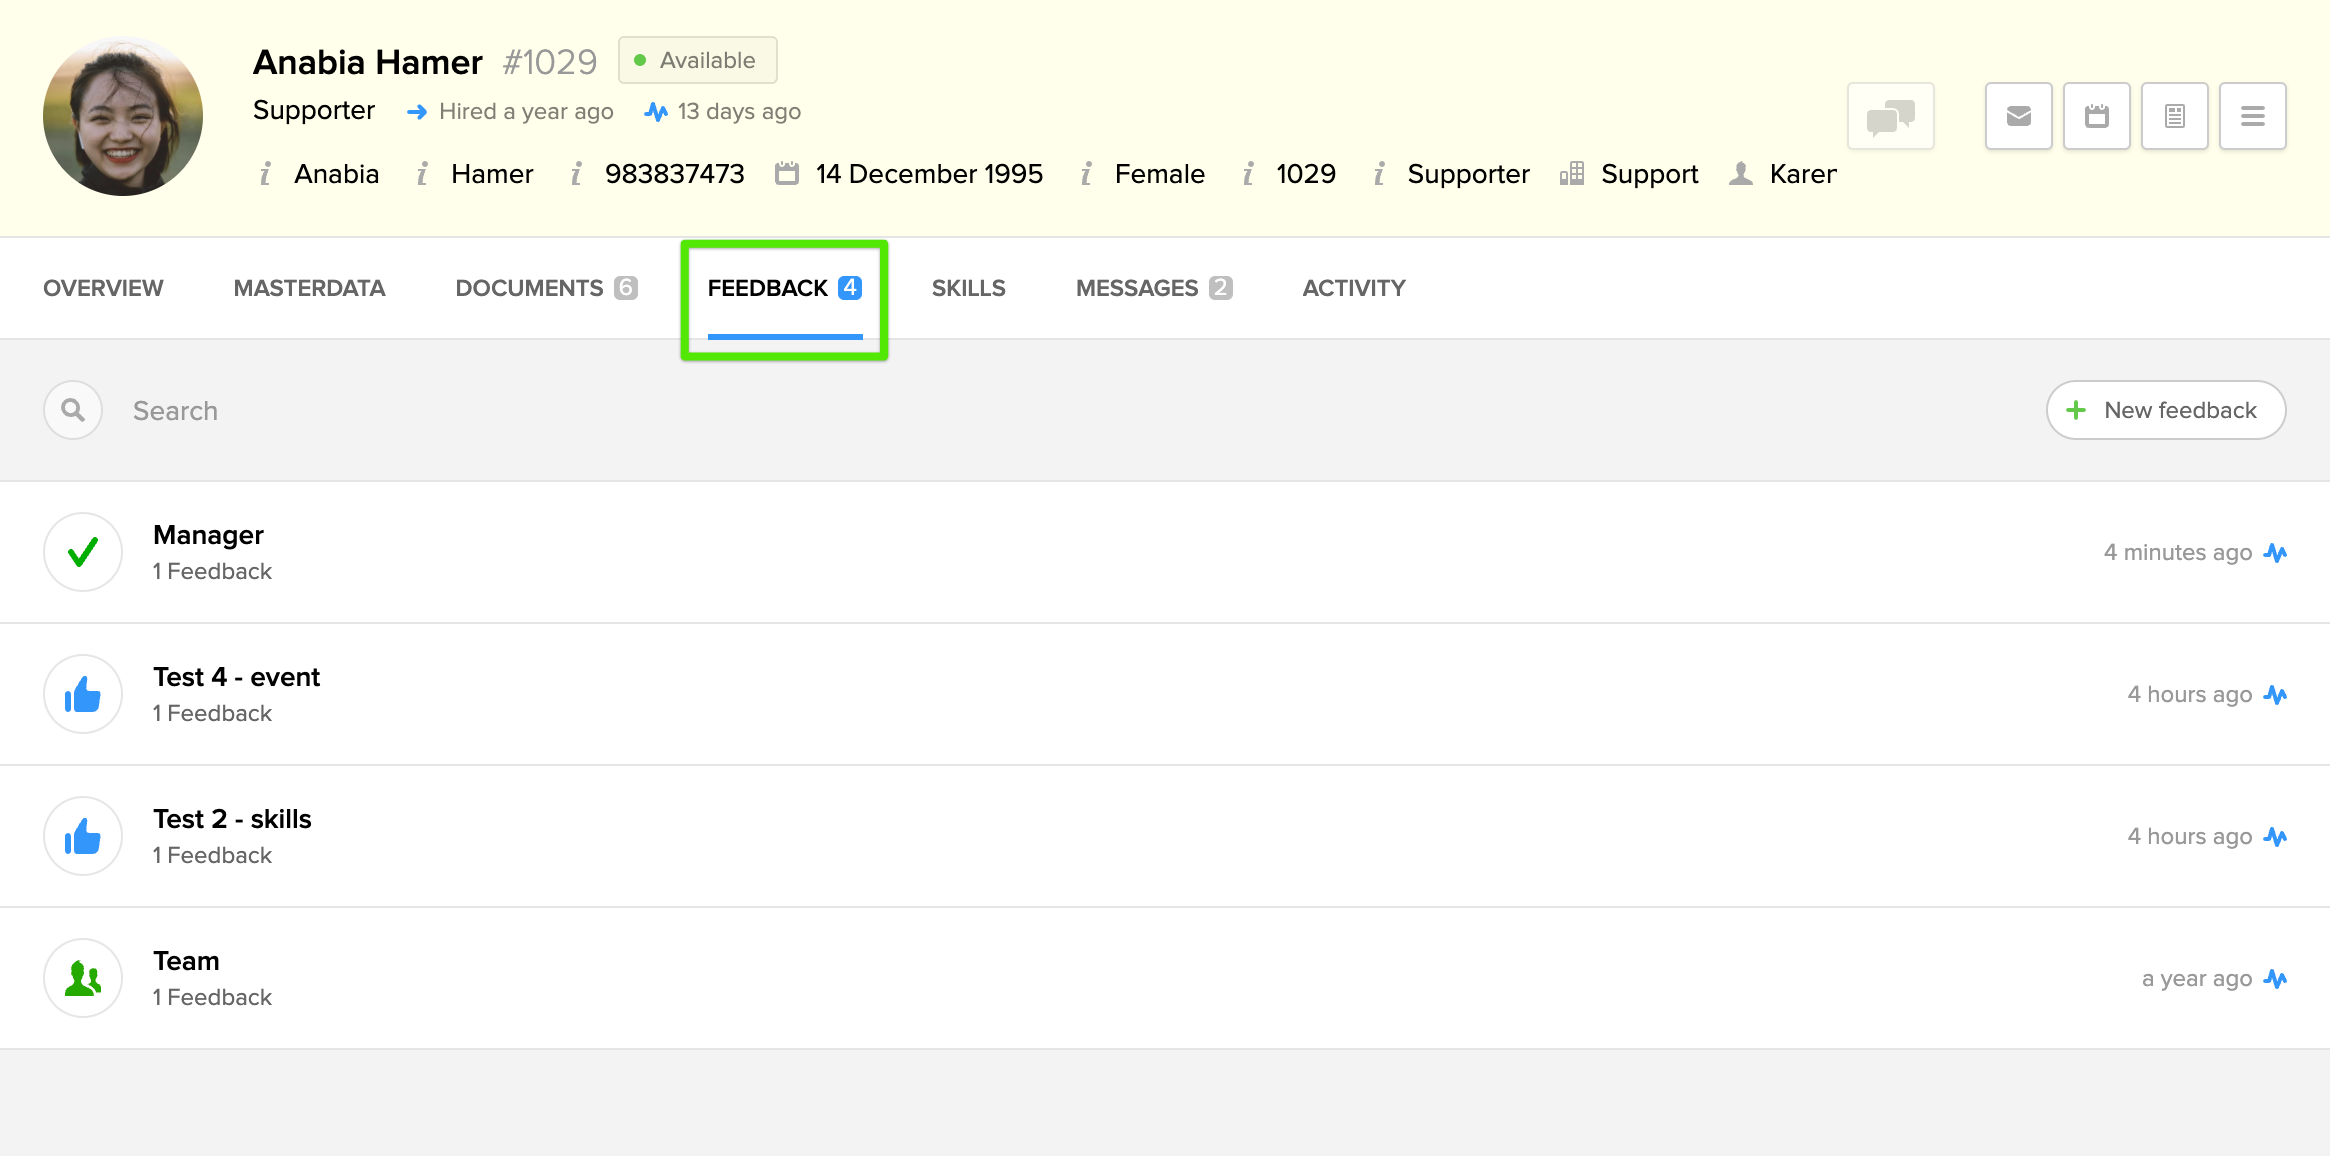Click the Female gender field

(1160, 174)
